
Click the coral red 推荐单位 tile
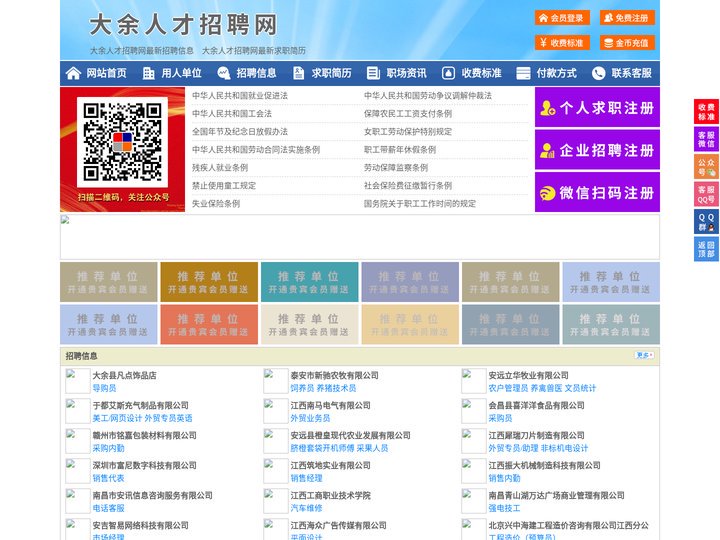click(209, 325)
